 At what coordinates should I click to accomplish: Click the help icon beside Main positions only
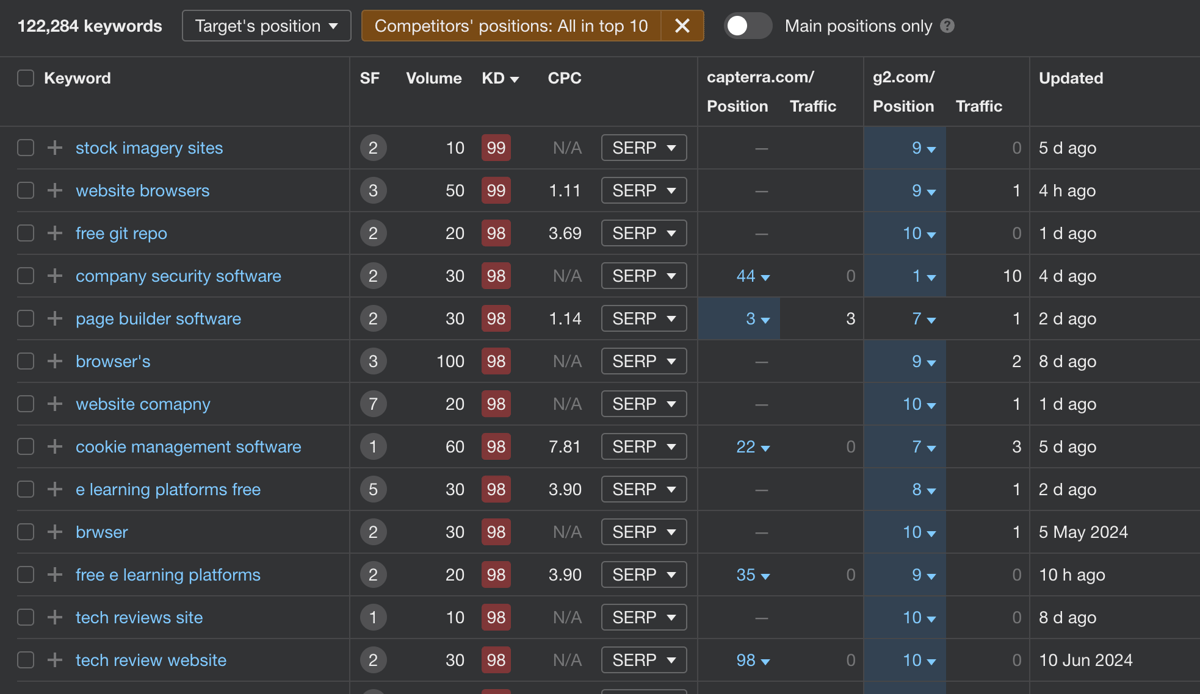click(x=947, y=26)
